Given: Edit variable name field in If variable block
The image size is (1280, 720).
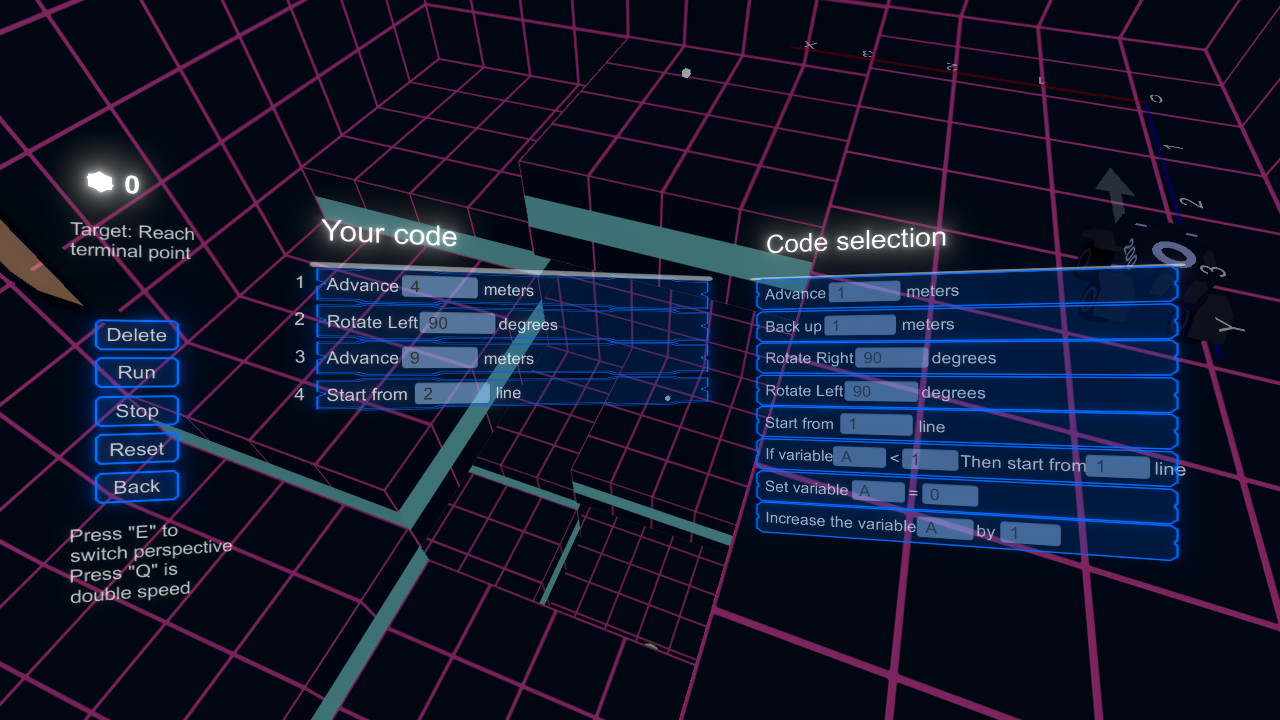Looking at the screenshot, I should pos(859,457).
